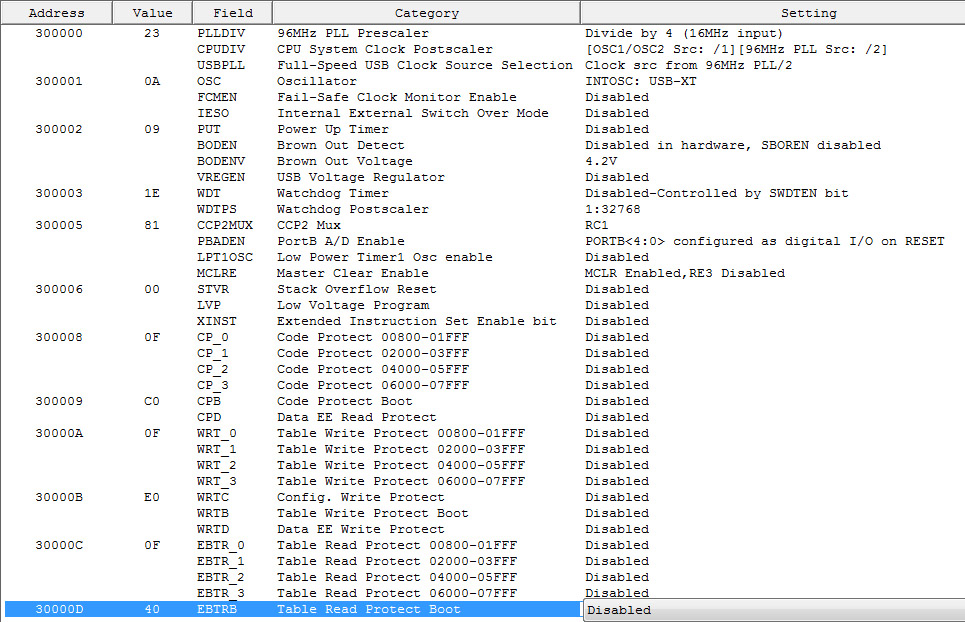The image size is (965, 622).
Task: Click the MCLRE field
Action: point(217,273)
